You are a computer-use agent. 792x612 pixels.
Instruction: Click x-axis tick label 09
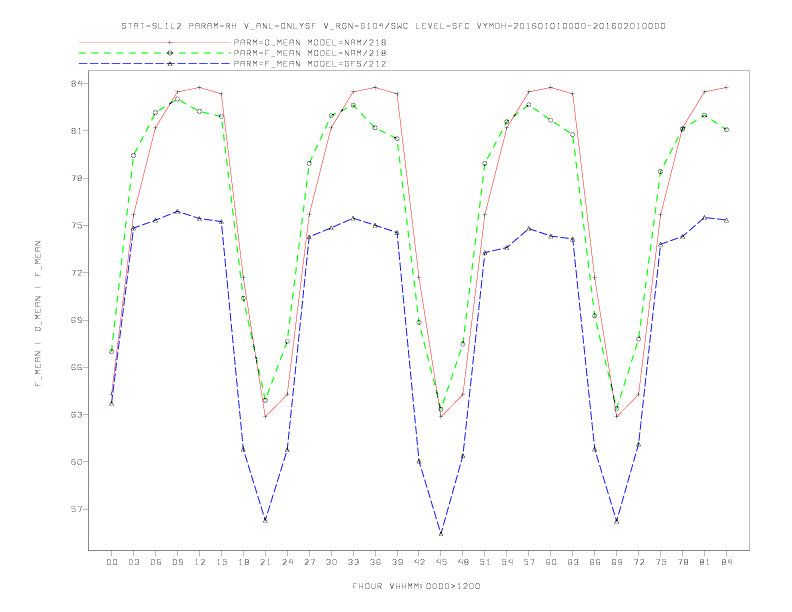tap(177, 562)
